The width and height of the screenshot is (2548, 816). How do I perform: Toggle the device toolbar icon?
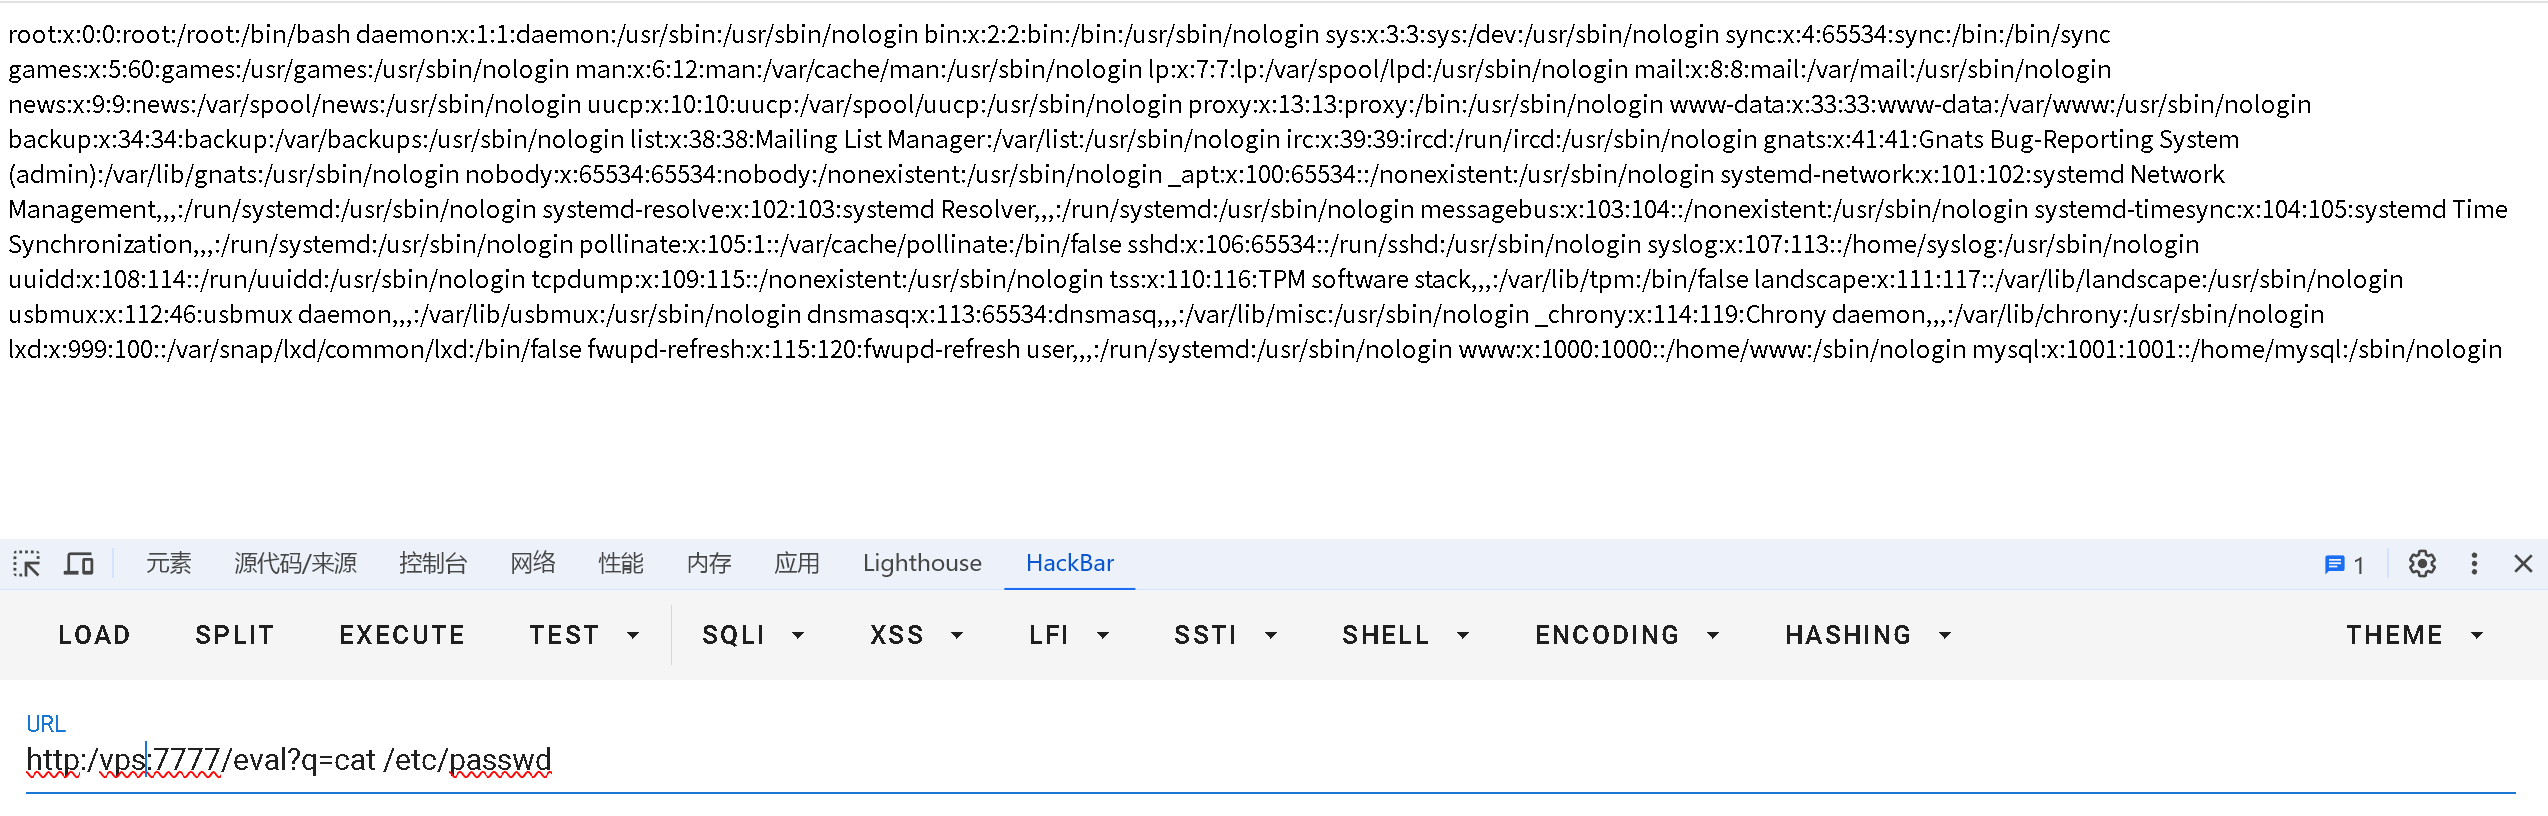[x=79, y=564]
